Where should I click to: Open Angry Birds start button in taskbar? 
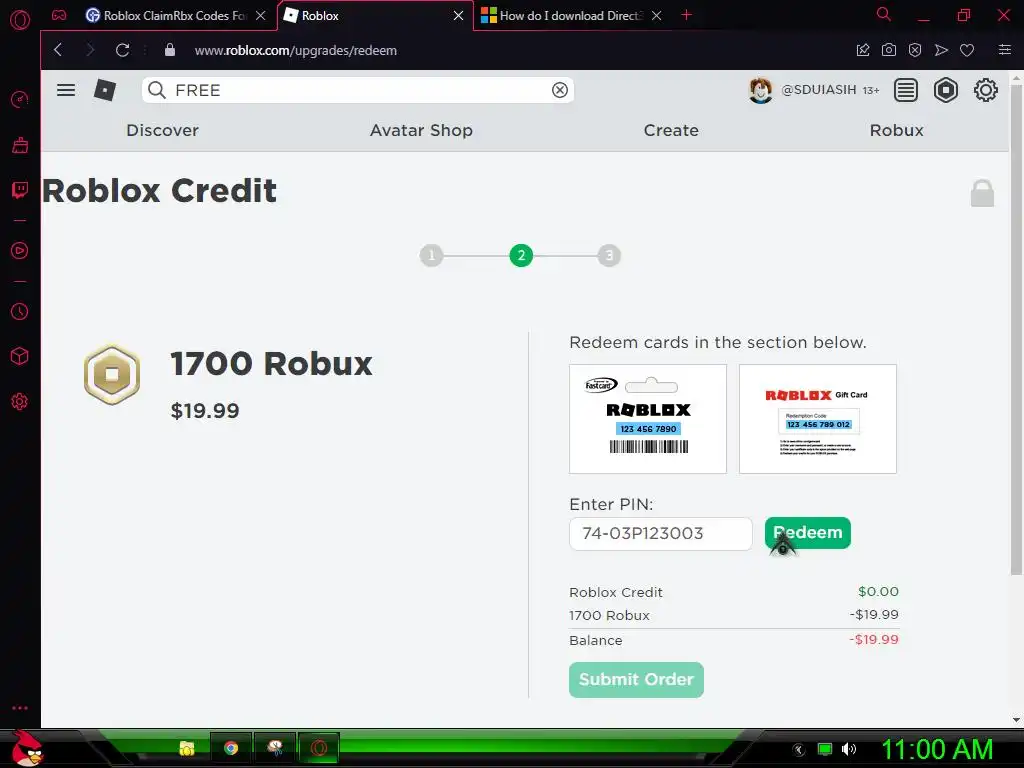click(x=27, y=748)
